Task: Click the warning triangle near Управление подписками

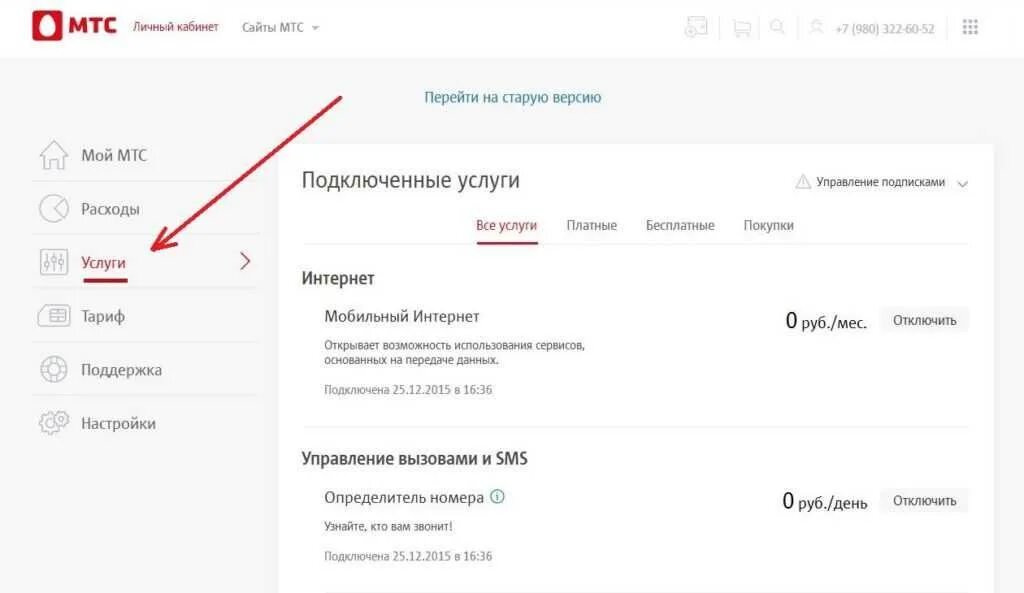Action: pos(801,182)
